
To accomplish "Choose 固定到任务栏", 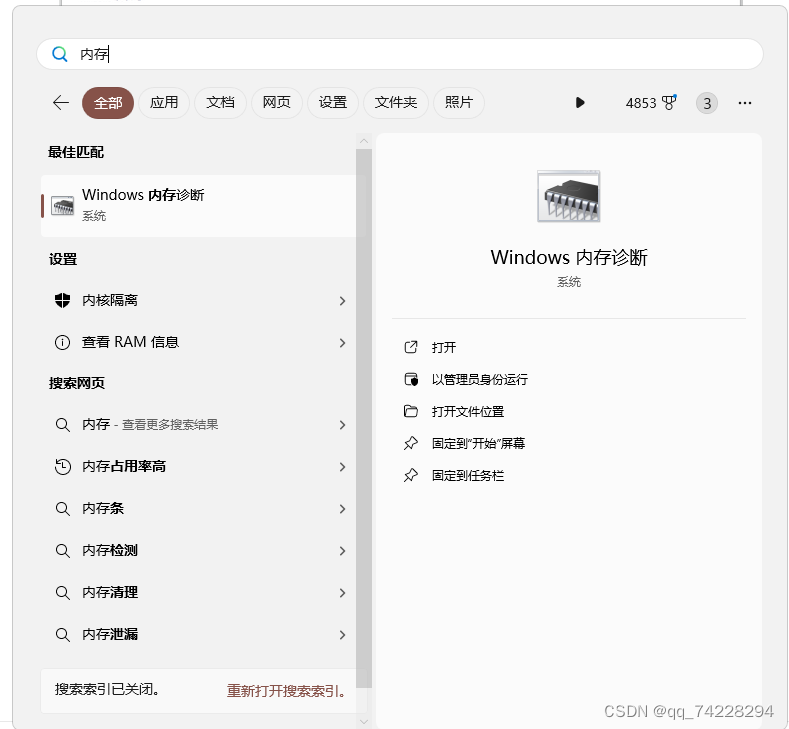I will [467, 475].
